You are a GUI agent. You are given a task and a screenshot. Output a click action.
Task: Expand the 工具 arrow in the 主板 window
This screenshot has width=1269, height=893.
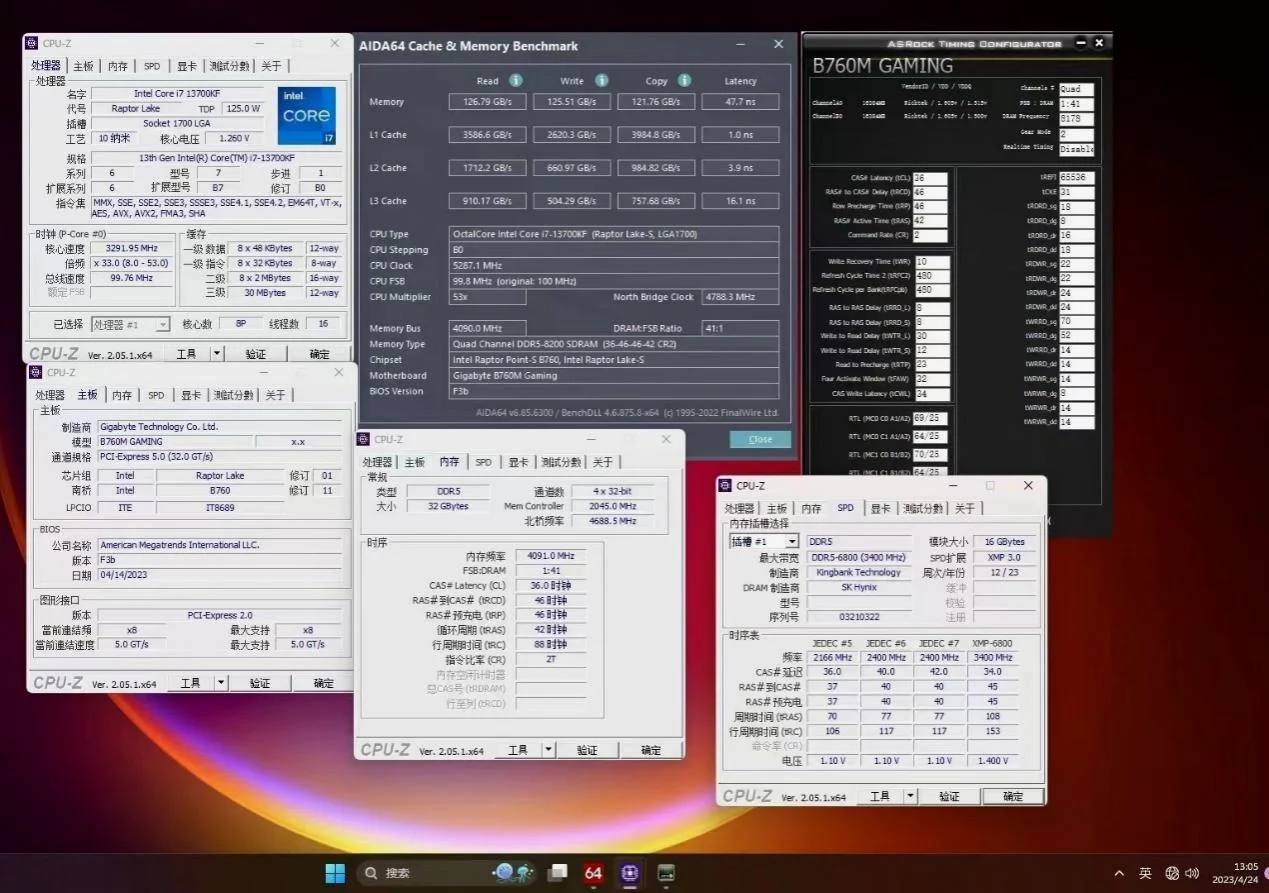221,683
